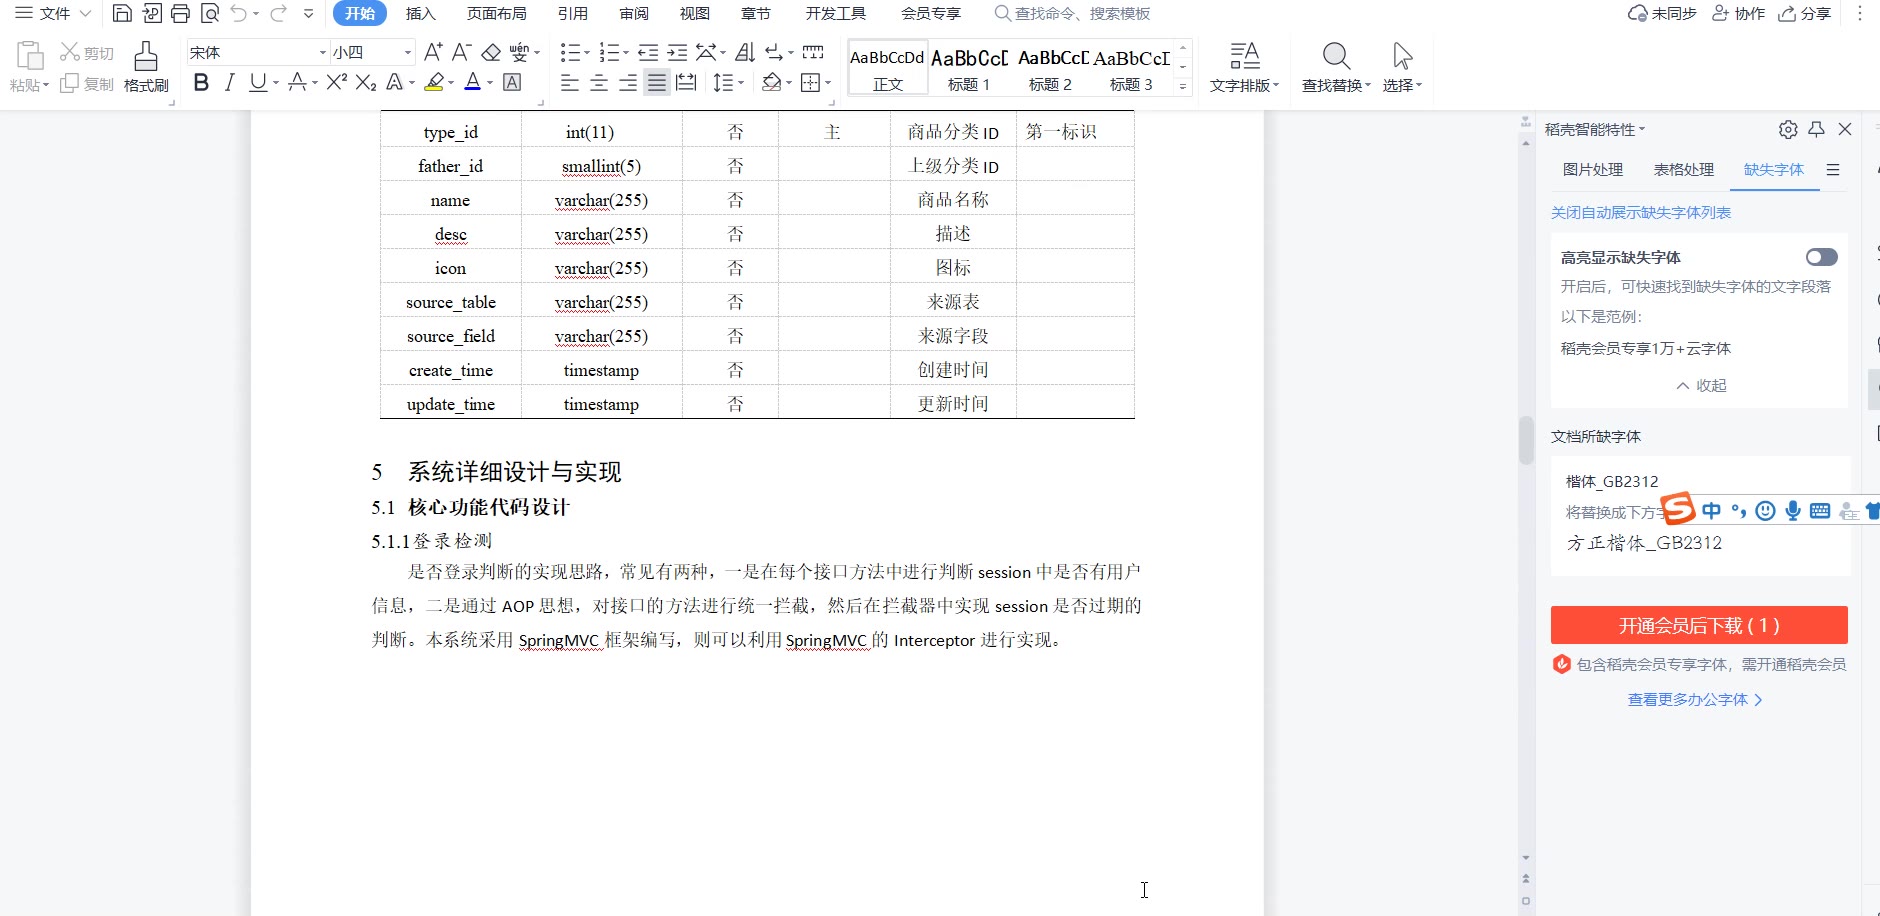Viewport: 1880px width, 916px height.
Task: Undo the last action
Action: 239,13
